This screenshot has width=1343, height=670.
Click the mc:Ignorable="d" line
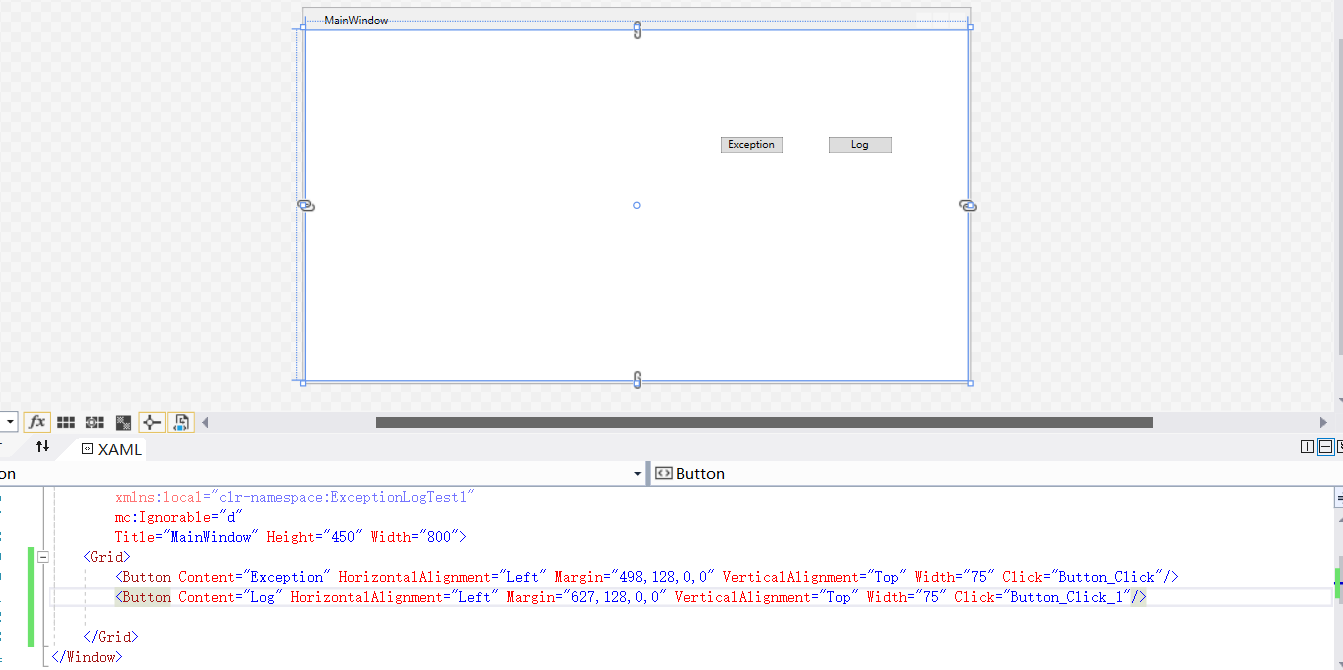pyautogui.click(x=179, y=517)
